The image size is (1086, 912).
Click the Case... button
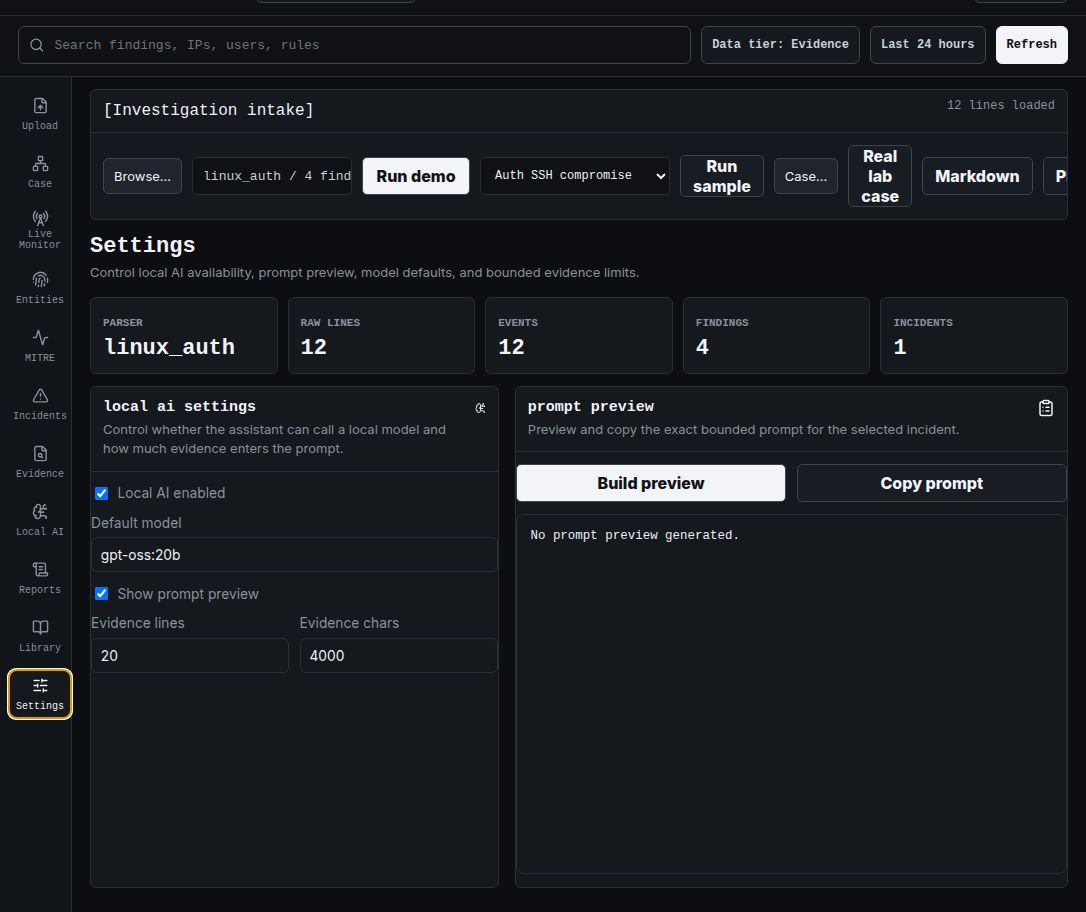[x=805, y=176]
